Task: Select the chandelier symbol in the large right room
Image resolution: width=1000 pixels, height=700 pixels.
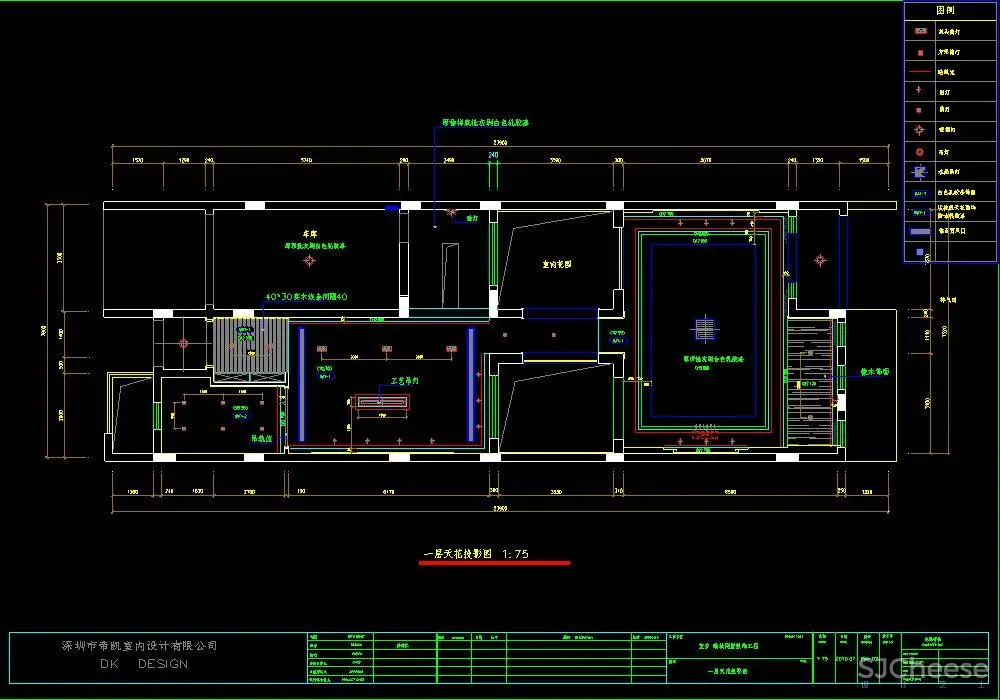Action: click(705, 327)
